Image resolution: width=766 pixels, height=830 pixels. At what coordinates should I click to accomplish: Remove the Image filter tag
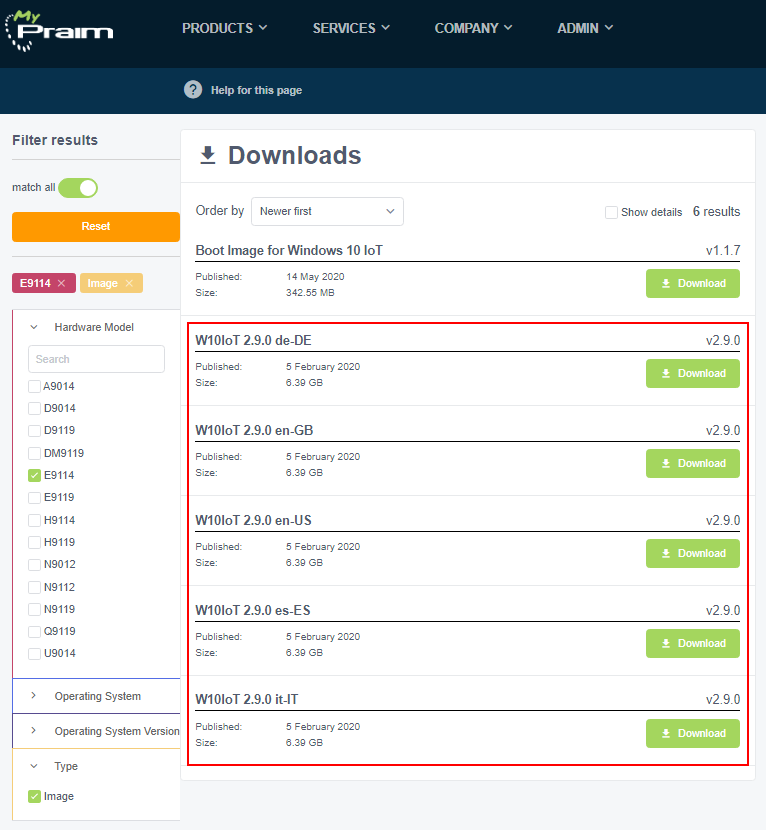[129, 283]
